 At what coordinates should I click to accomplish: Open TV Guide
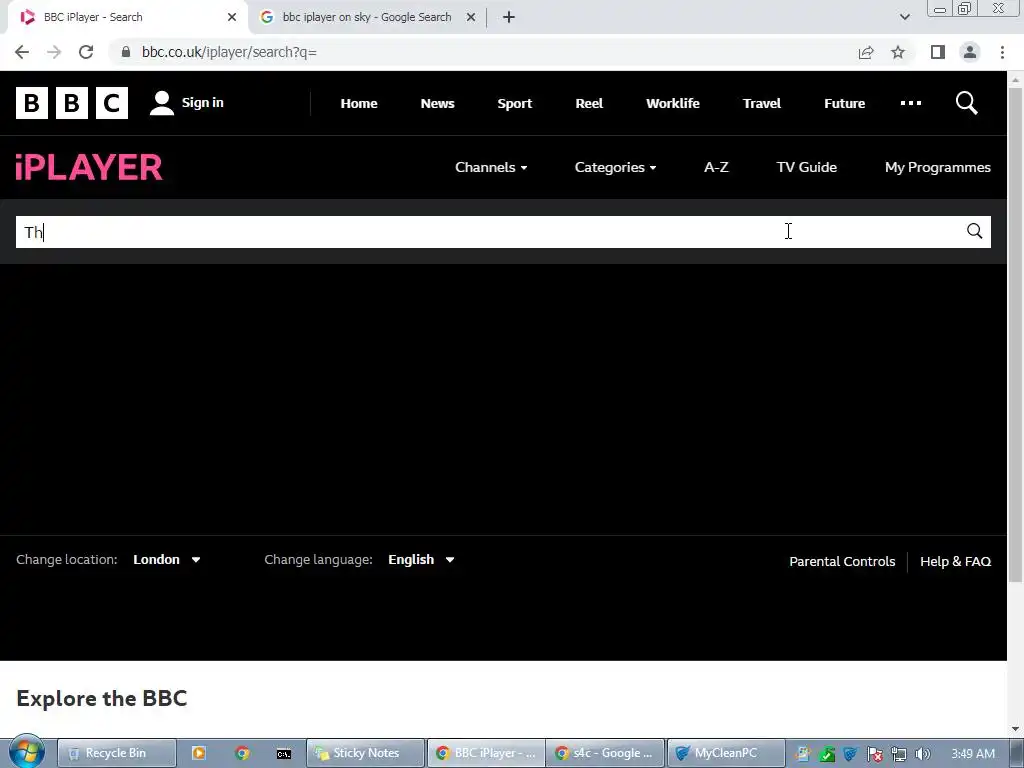pos(807,167)
